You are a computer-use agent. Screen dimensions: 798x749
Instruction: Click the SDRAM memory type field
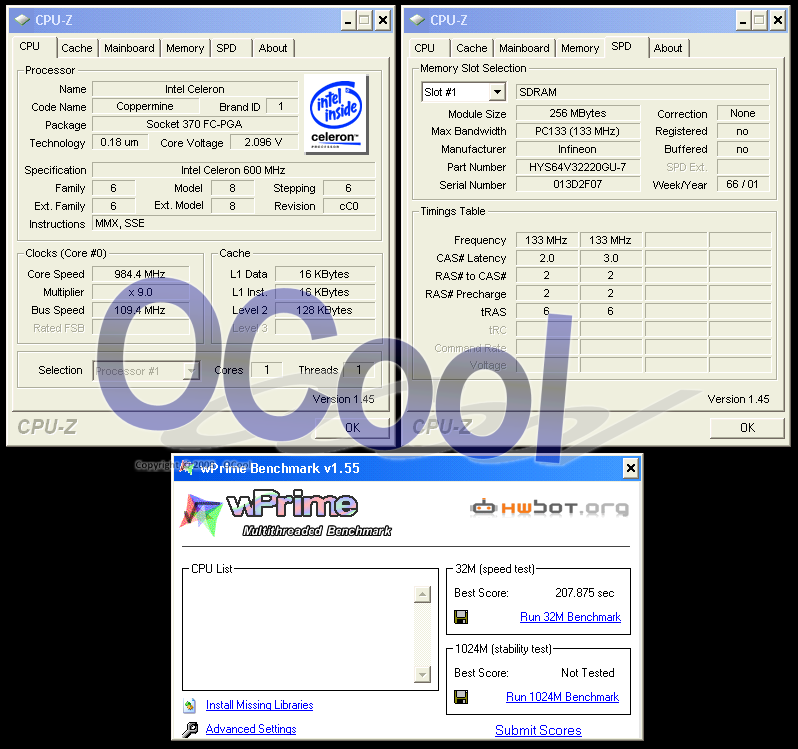[642, 92]
